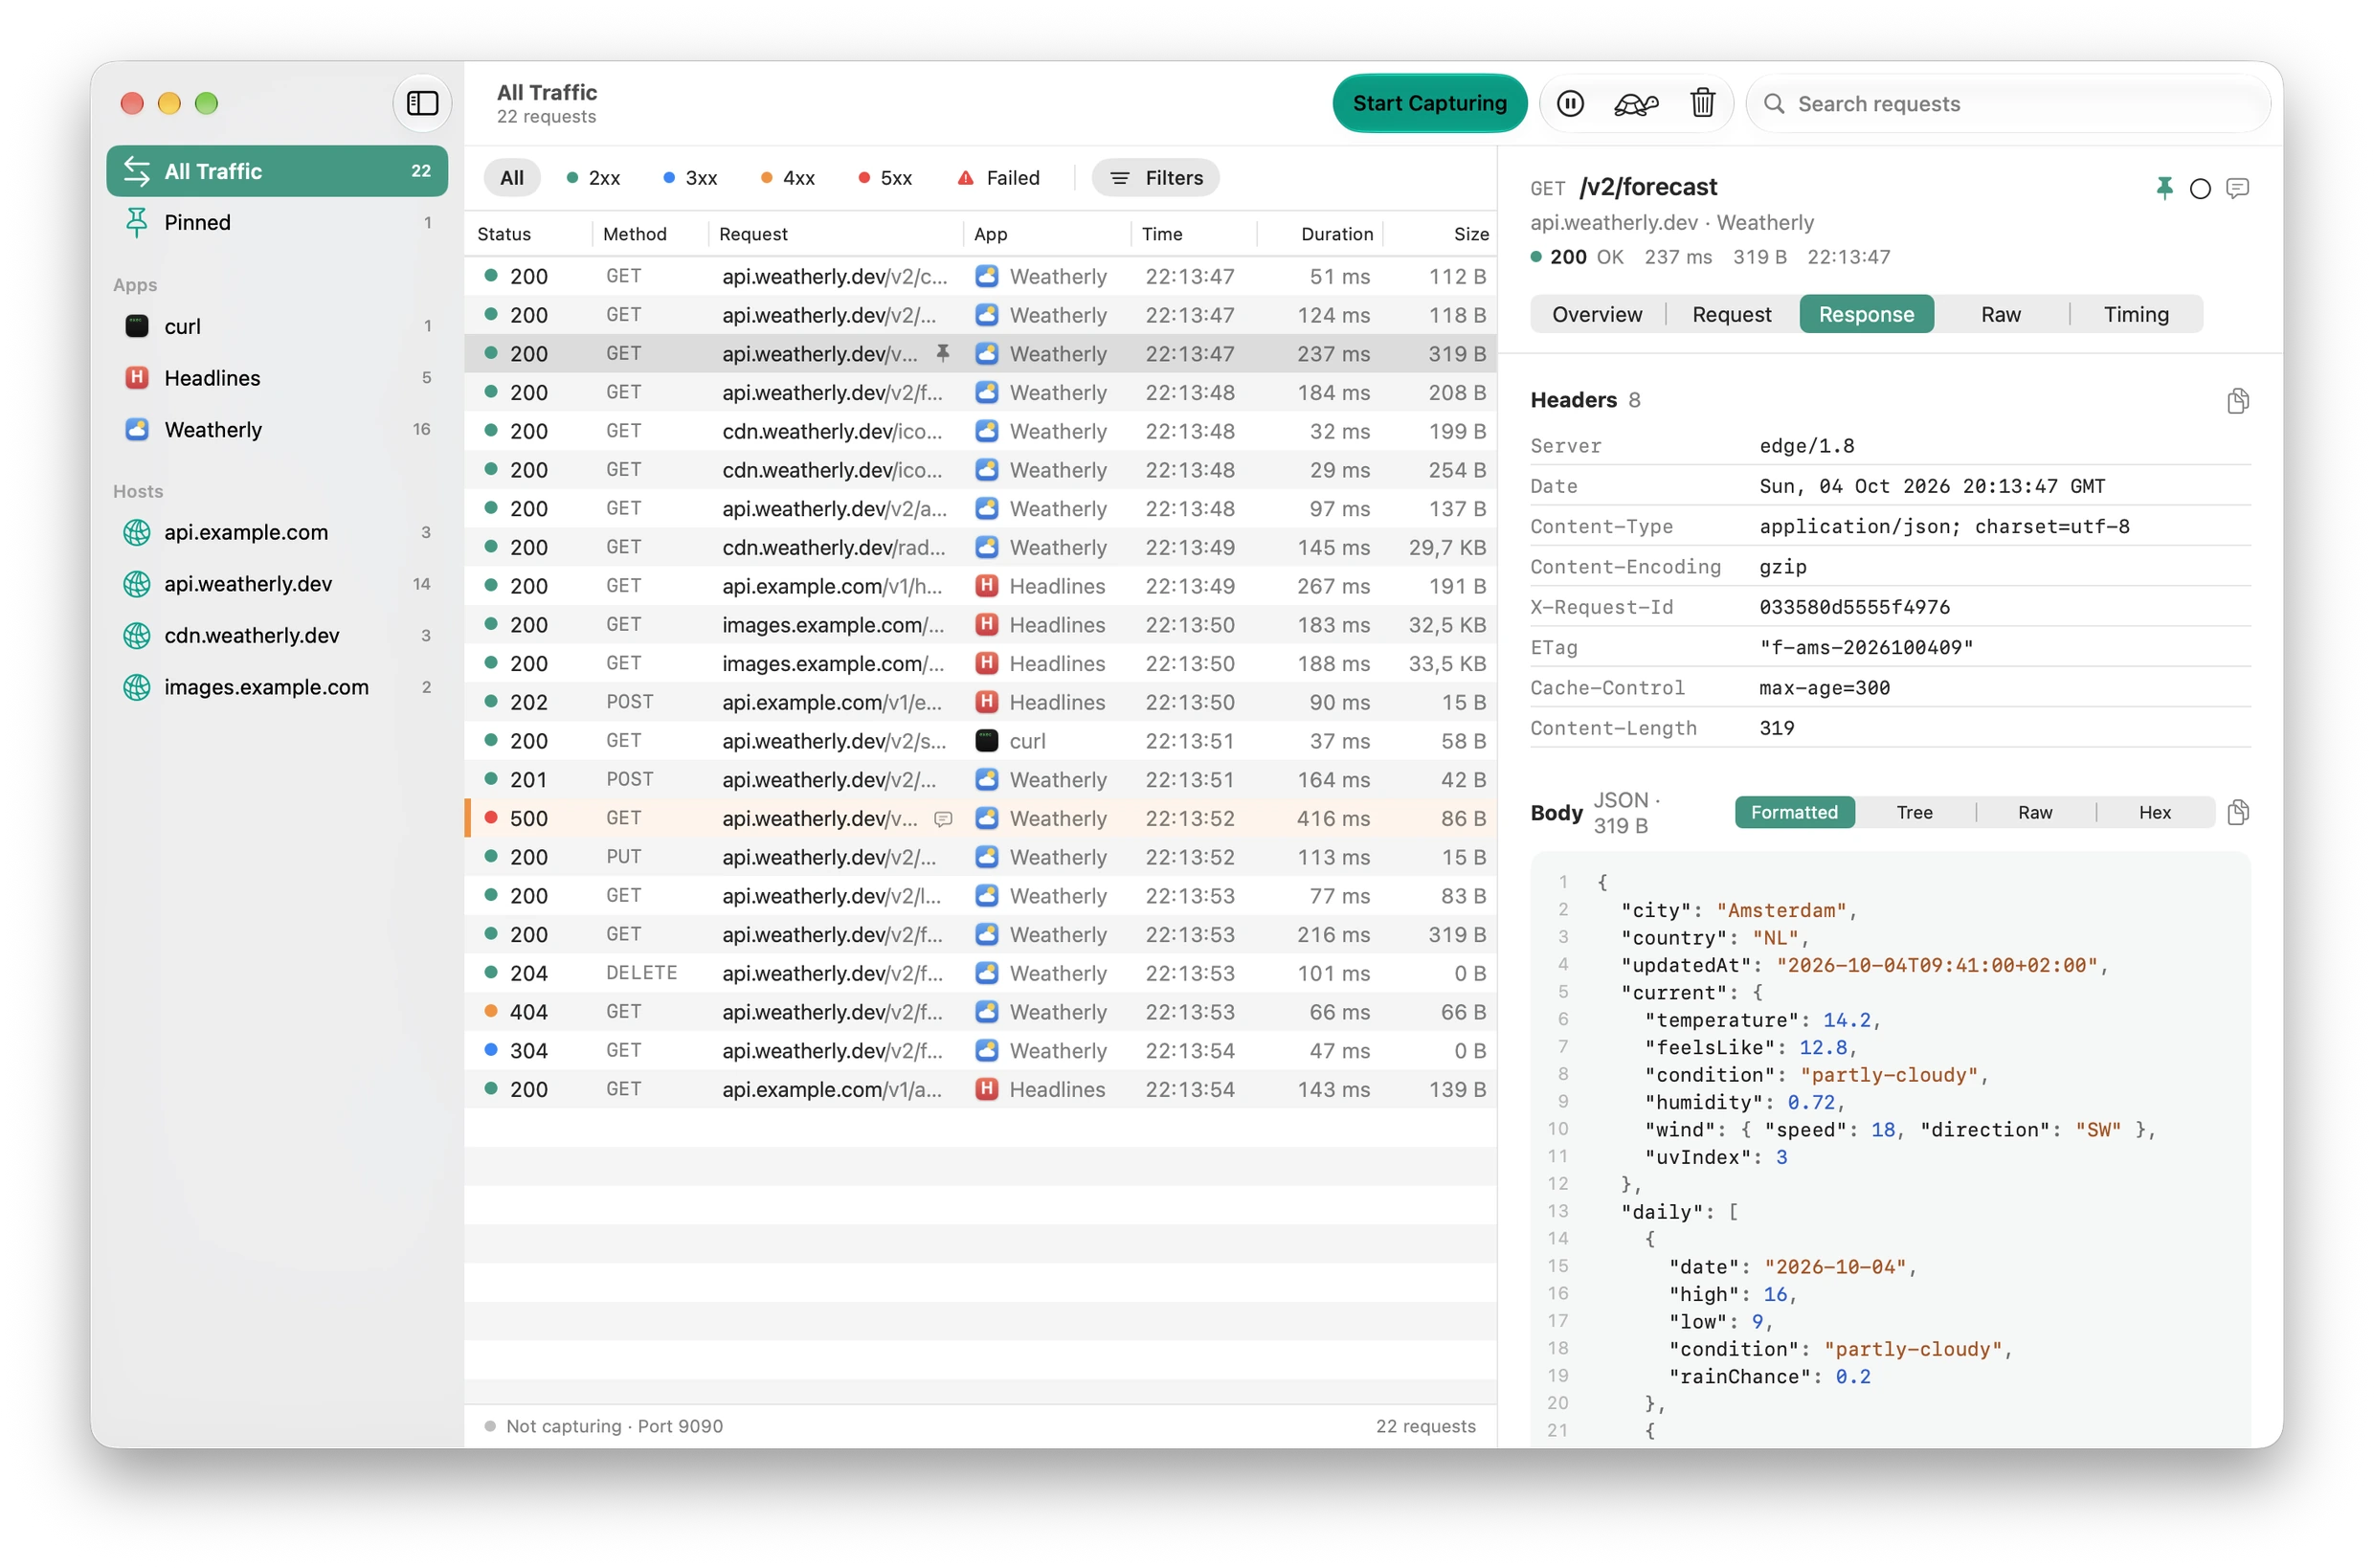Toggle the 5xx status filter
The image size is (2374, 1568).
885,178
